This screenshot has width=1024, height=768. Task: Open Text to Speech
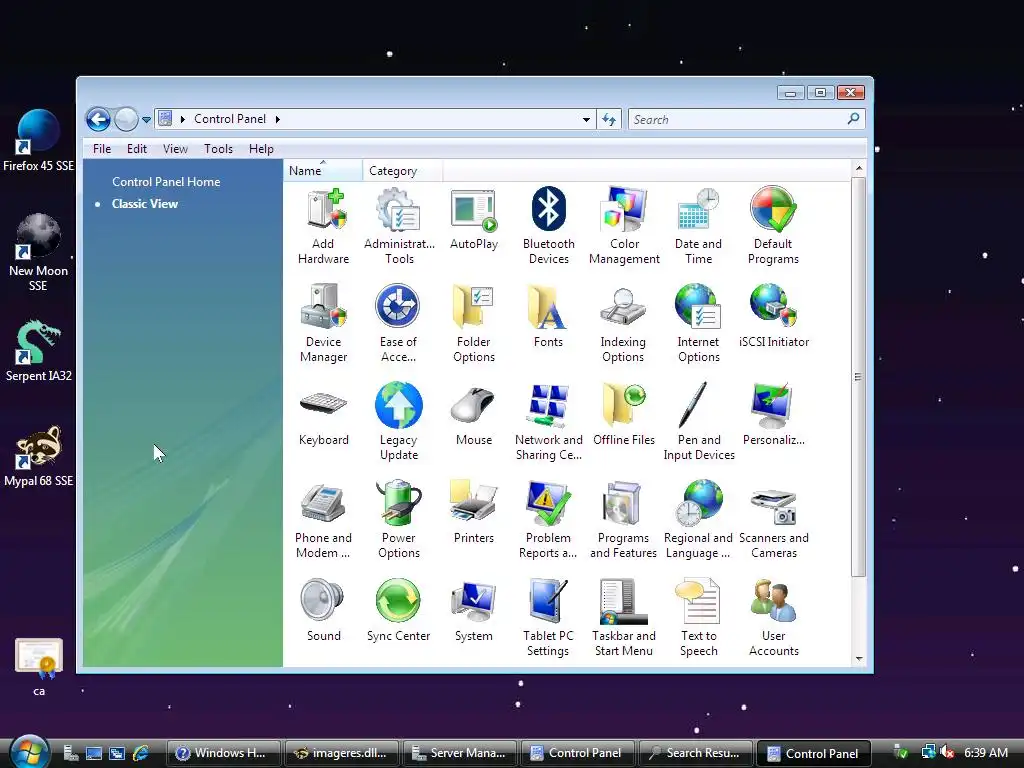699,618
